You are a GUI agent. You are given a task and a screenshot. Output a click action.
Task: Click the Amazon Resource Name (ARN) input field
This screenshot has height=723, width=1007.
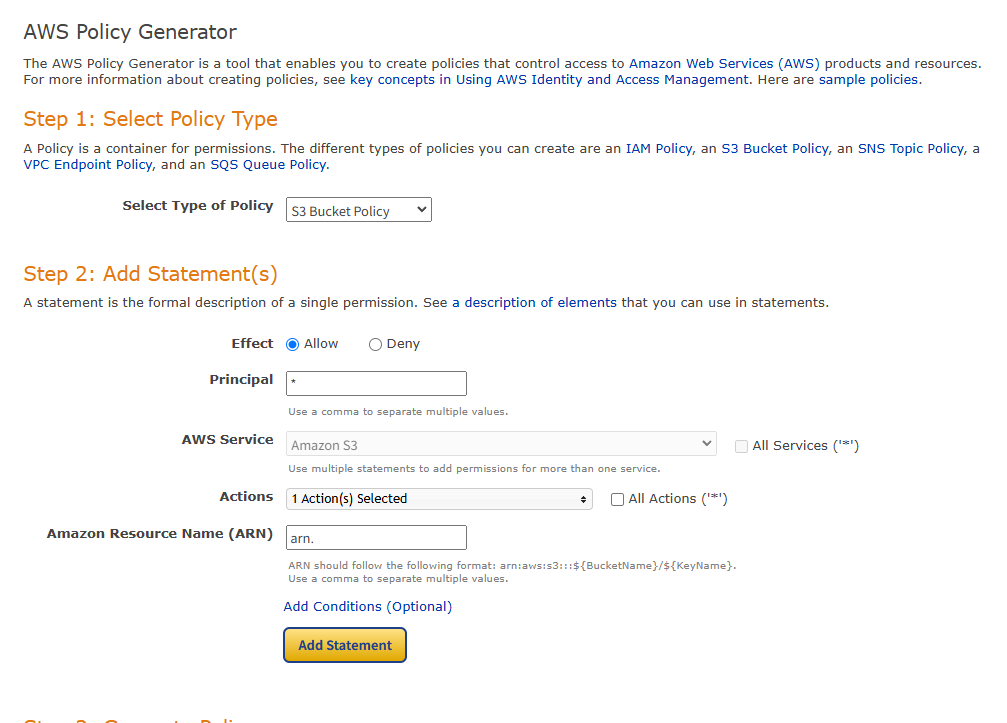coord(376,537)
